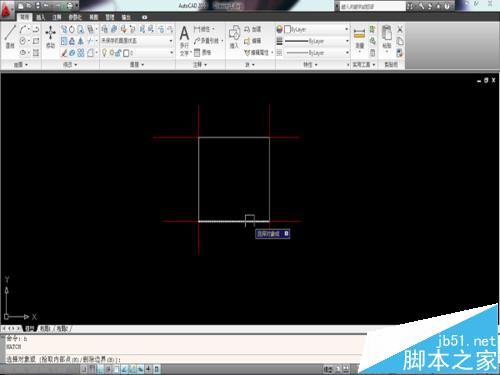
Task: Click the info center search input field
Action: click(373, 6)
